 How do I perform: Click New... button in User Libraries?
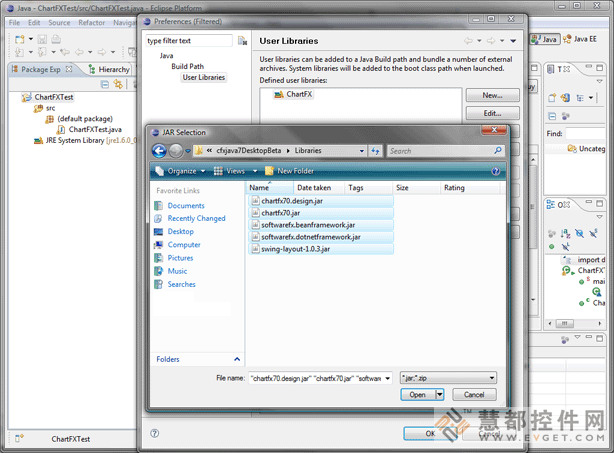(493, 95)
